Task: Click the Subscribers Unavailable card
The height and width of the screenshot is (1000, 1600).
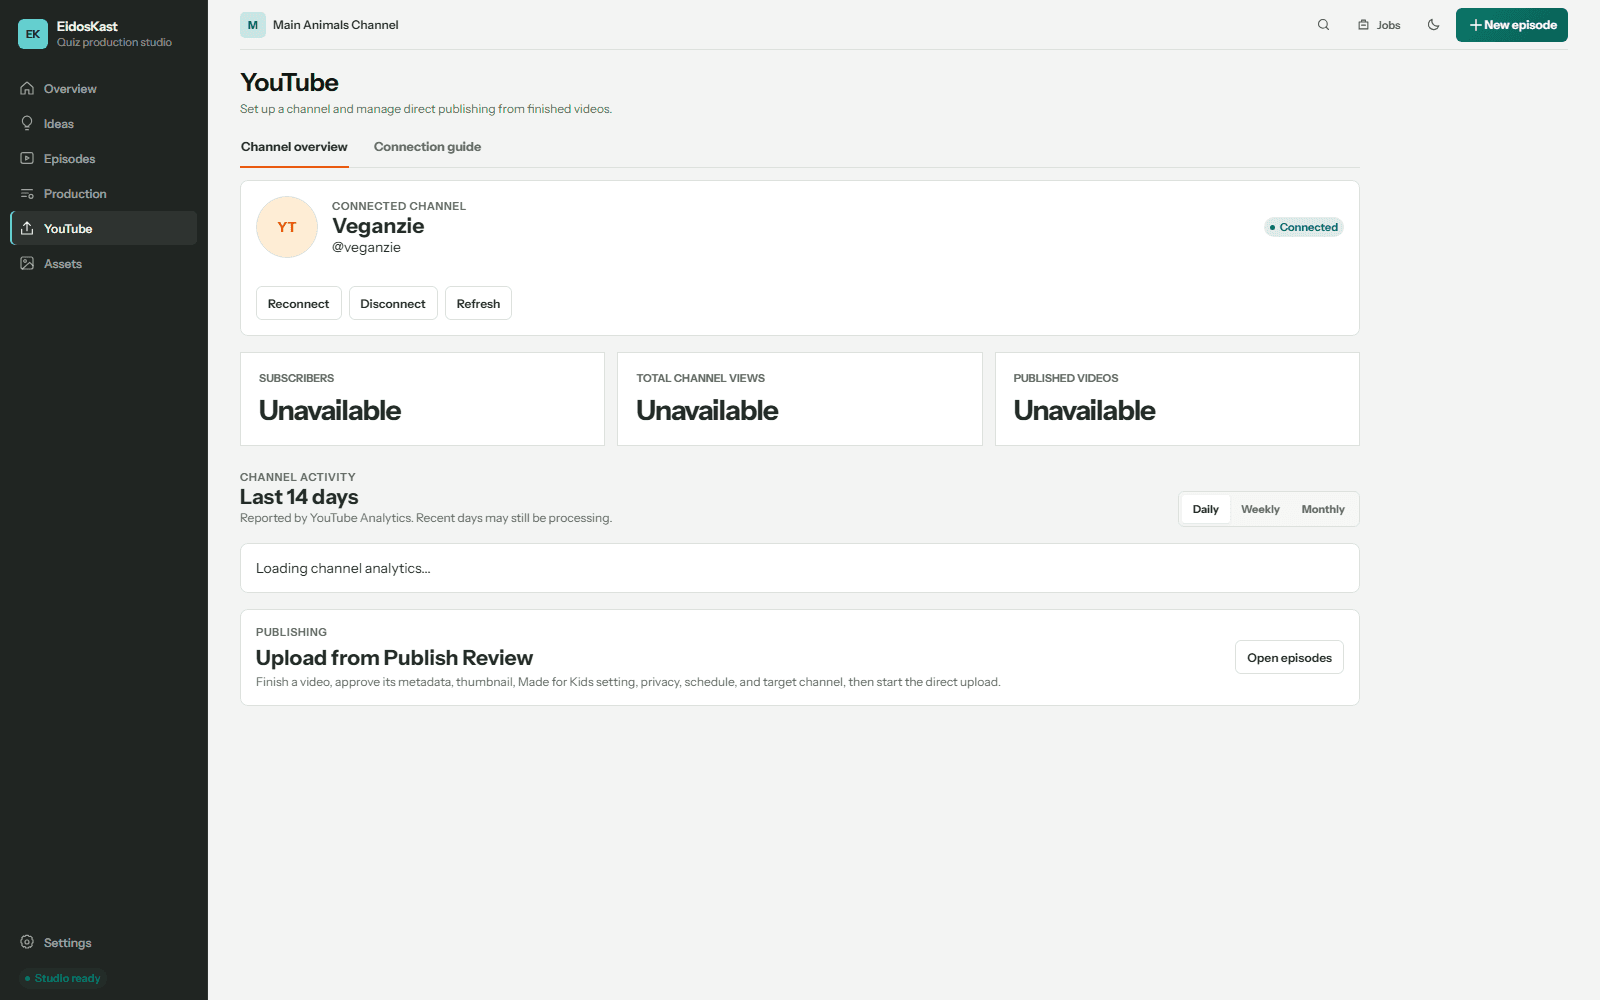Action: coord(422,399)
